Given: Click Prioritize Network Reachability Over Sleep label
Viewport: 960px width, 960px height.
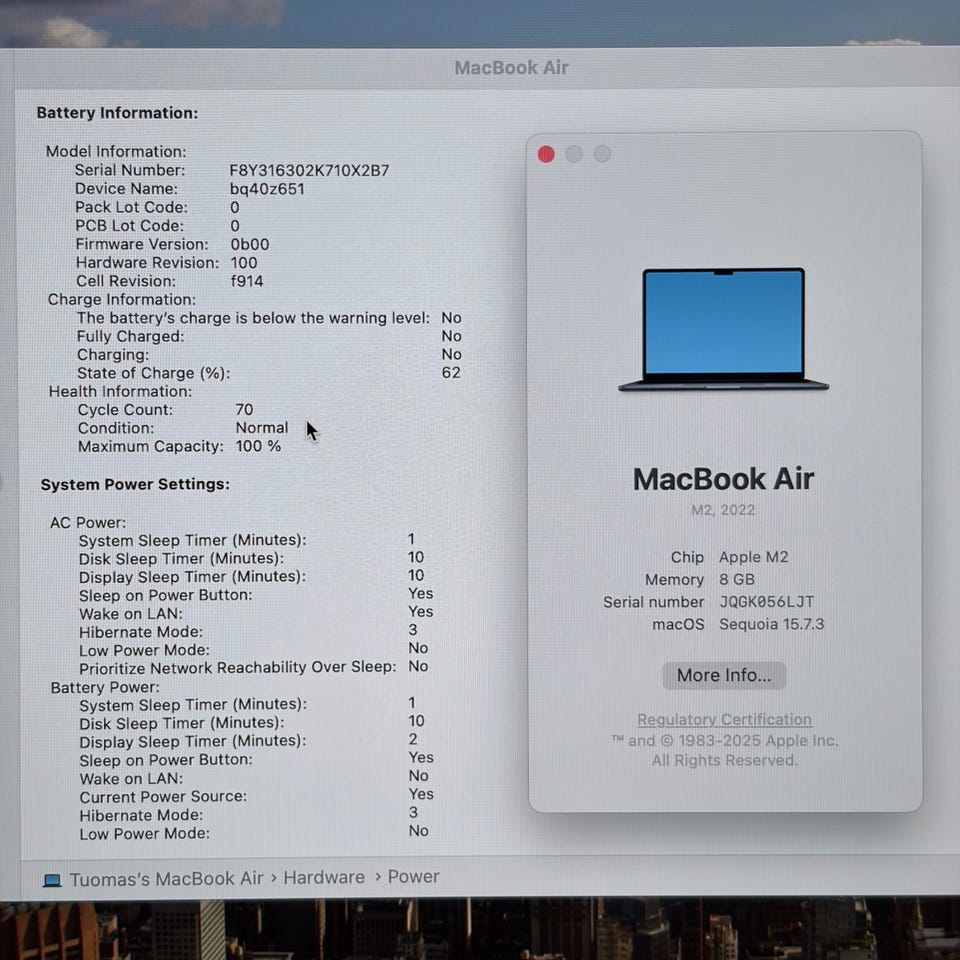Looking at the screenshot, I should pos(238,667).
